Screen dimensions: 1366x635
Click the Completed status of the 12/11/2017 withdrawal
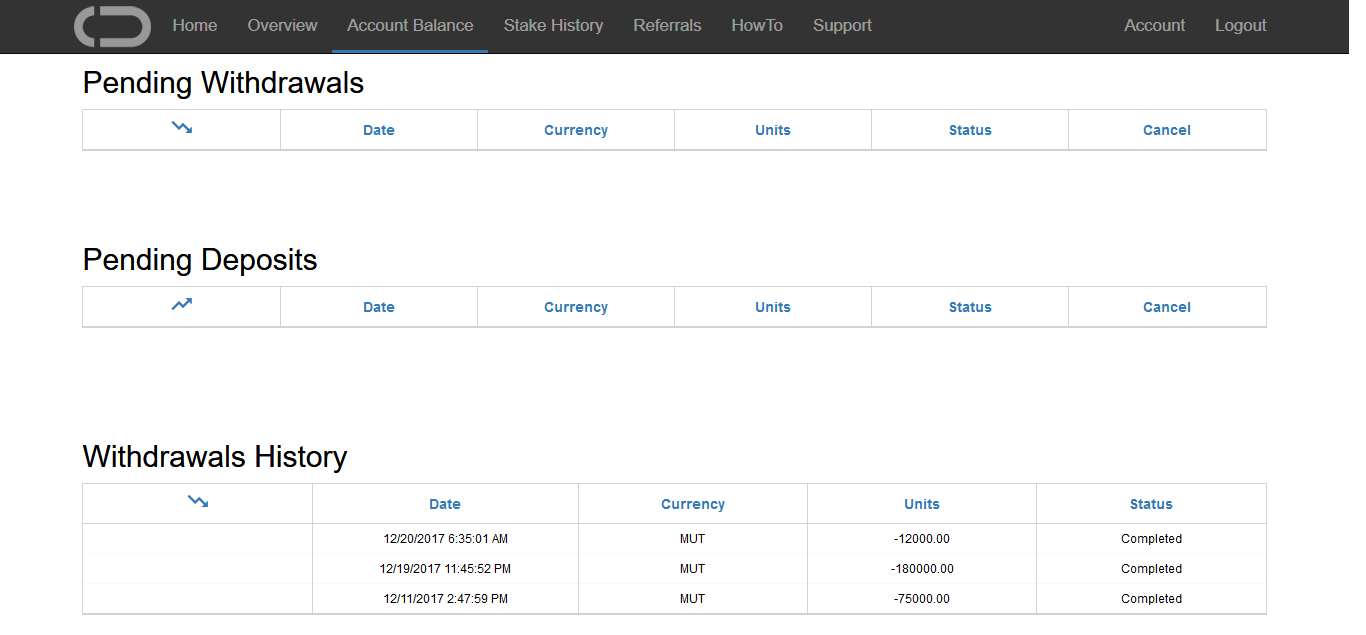click(1150, 598)
